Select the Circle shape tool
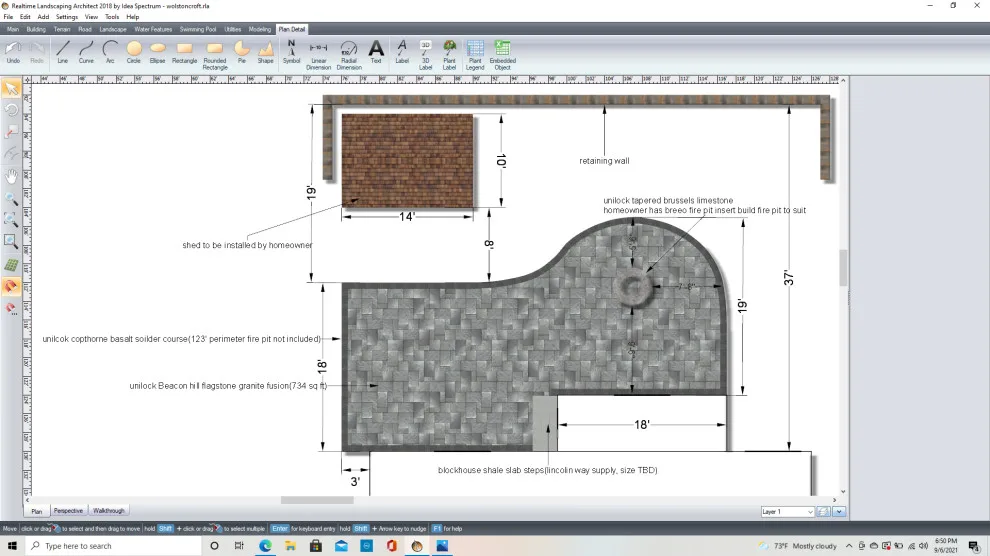The height and width of the screenshot is (556, 990). 133,52
